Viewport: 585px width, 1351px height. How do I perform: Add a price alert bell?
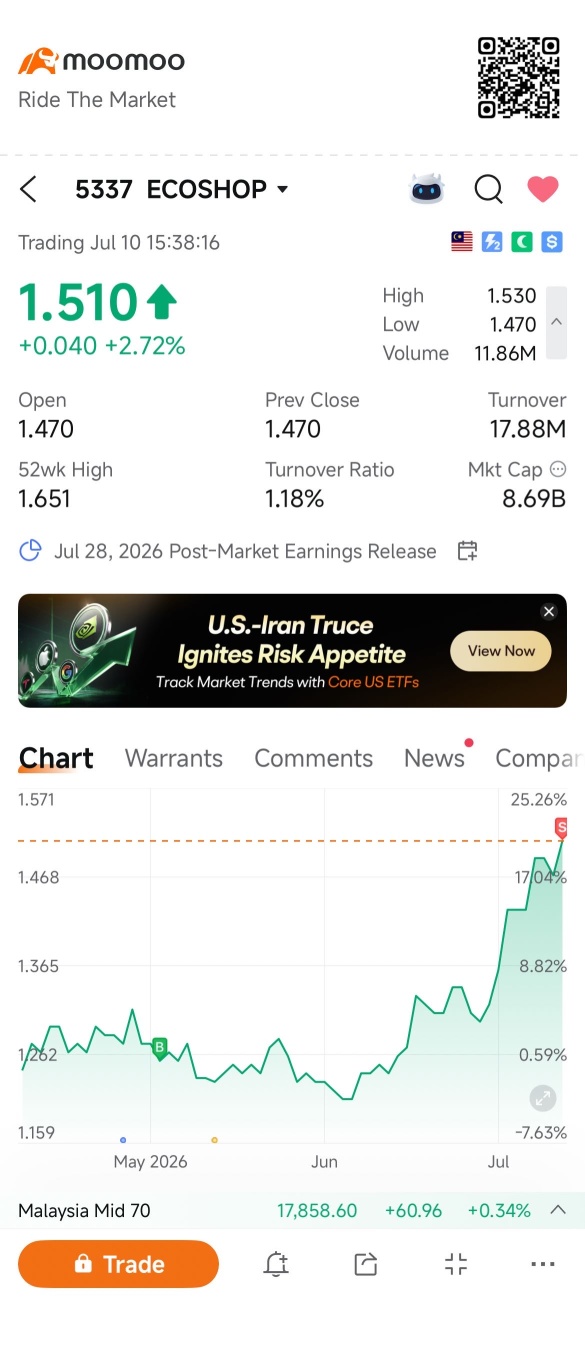coord(276,1264)
